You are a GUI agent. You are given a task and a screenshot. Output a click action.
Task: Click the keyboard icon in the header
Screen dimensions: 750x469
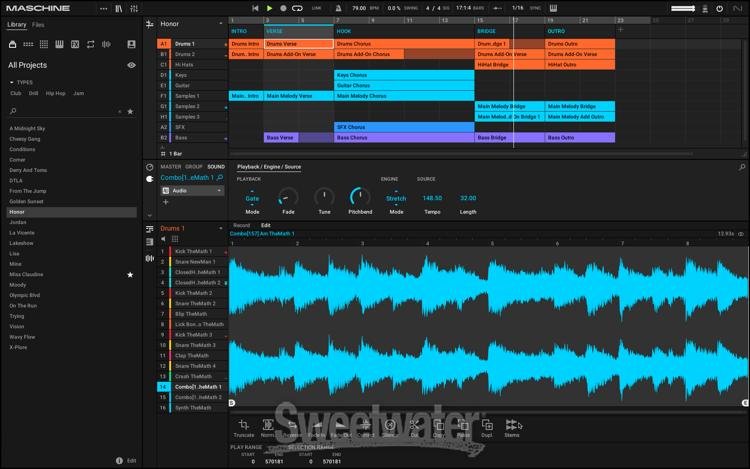[553, 8]
